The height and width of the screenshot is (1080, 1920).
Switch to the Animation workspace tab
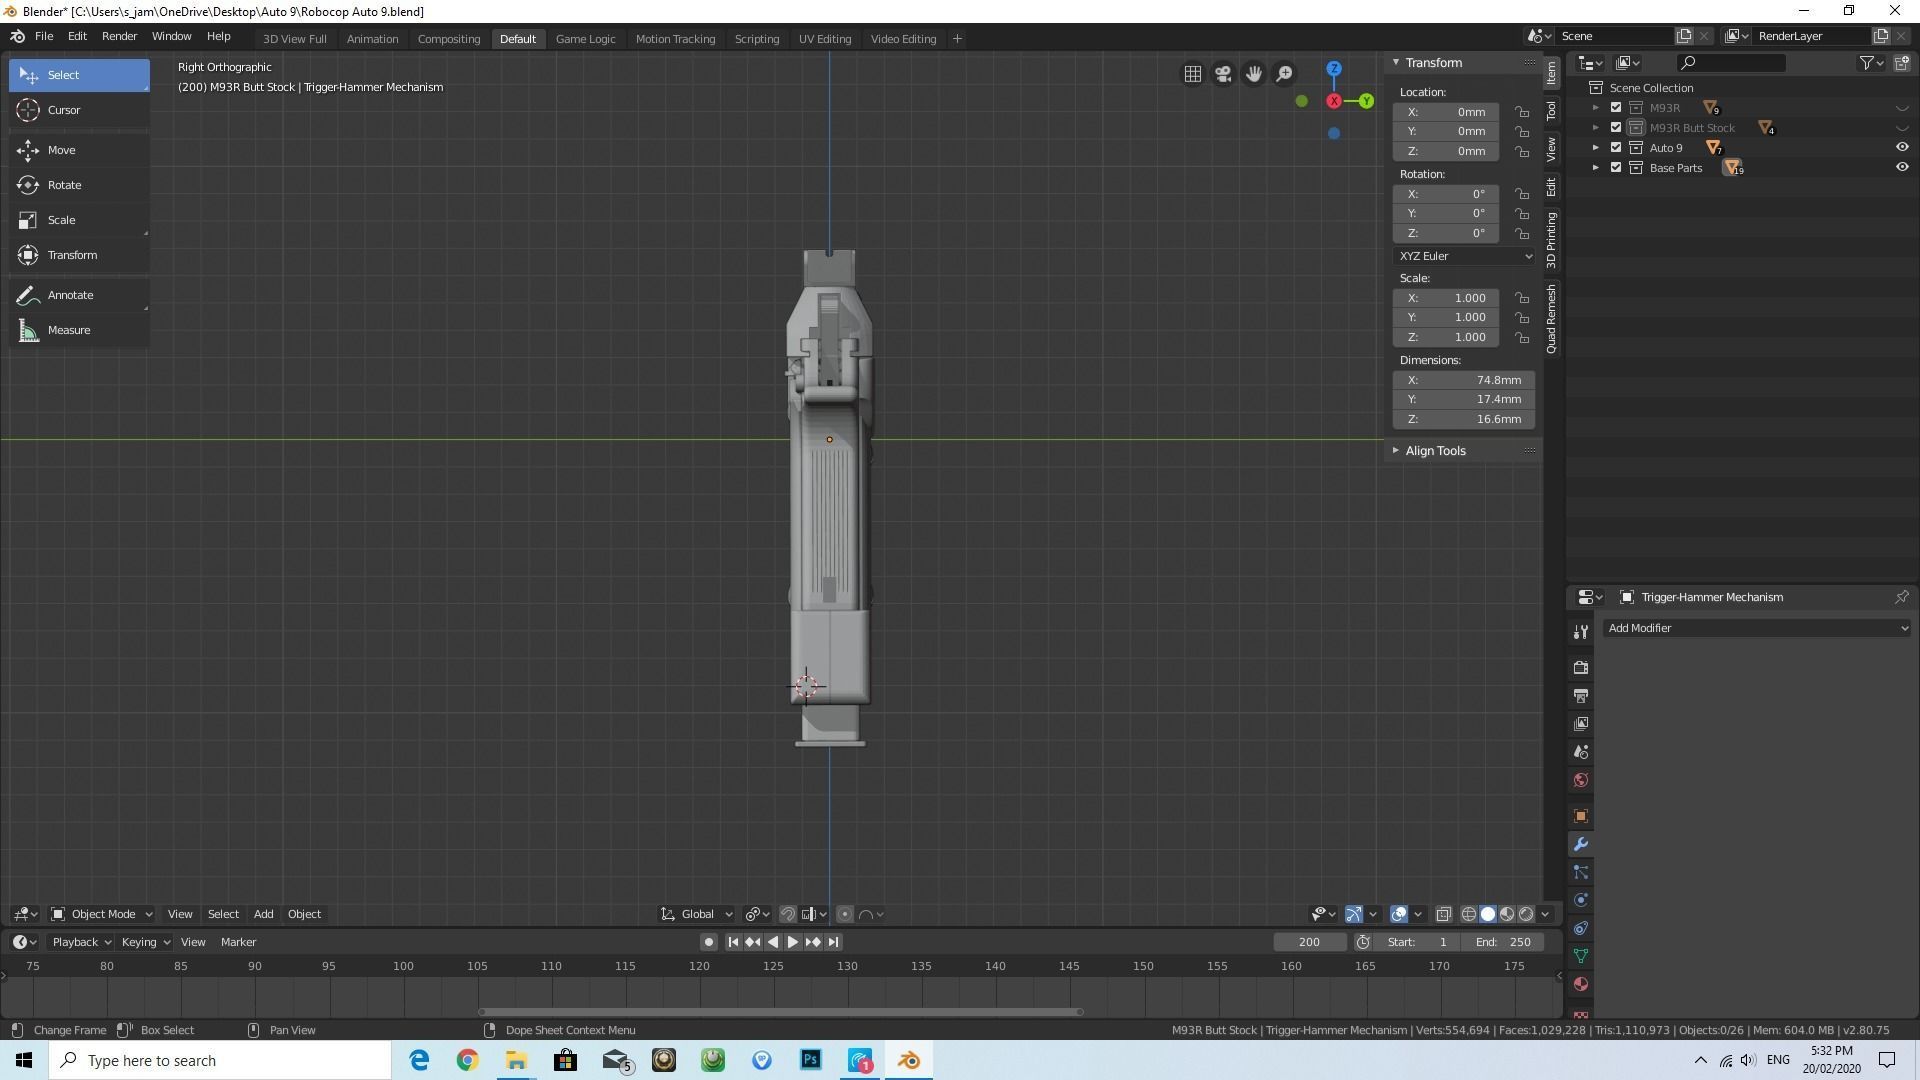coord(372,39)
